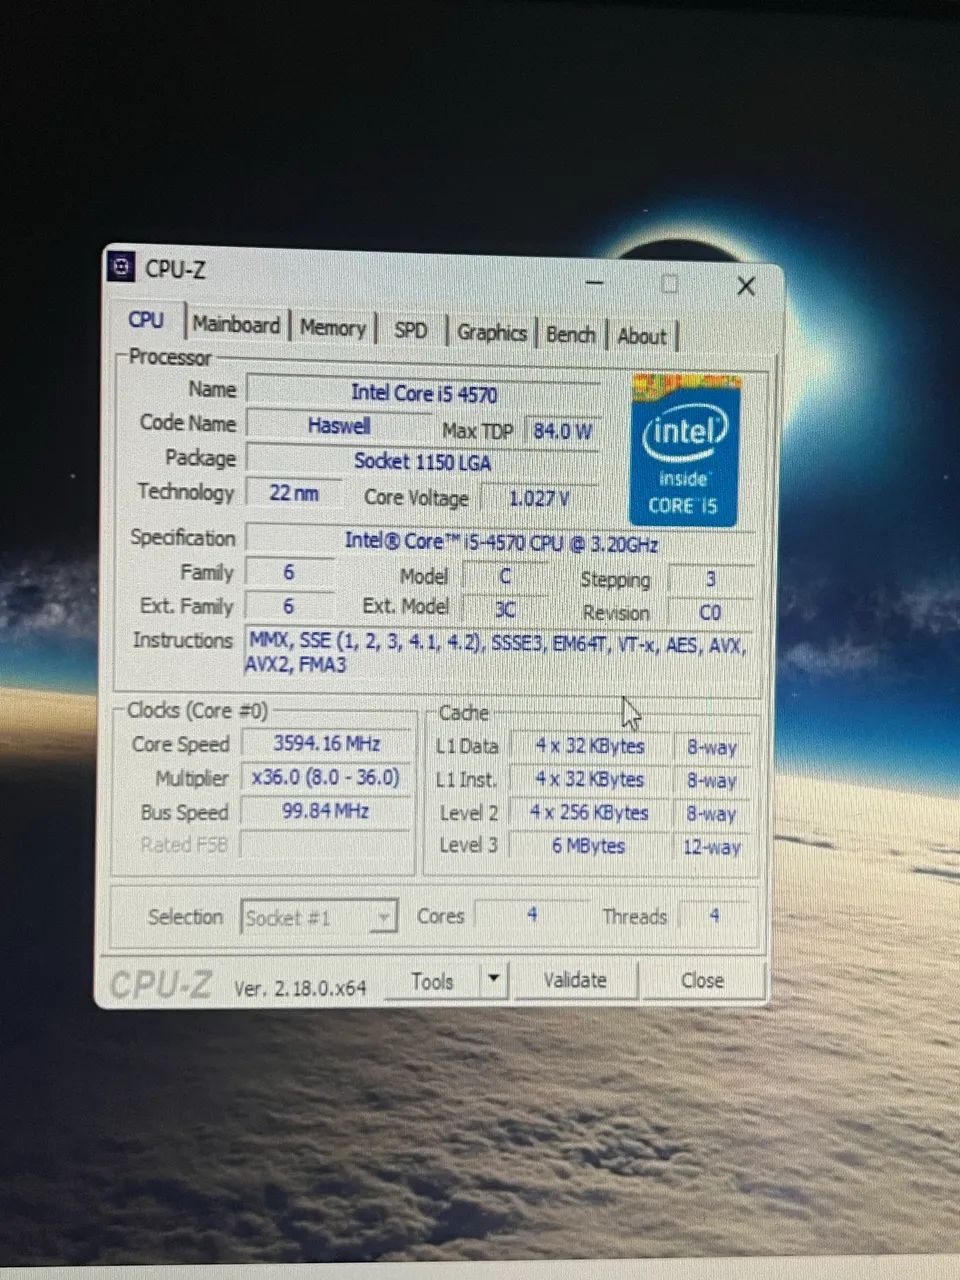Click the Validate button
The image size is (960, 1280).
[x=575, y=980]
